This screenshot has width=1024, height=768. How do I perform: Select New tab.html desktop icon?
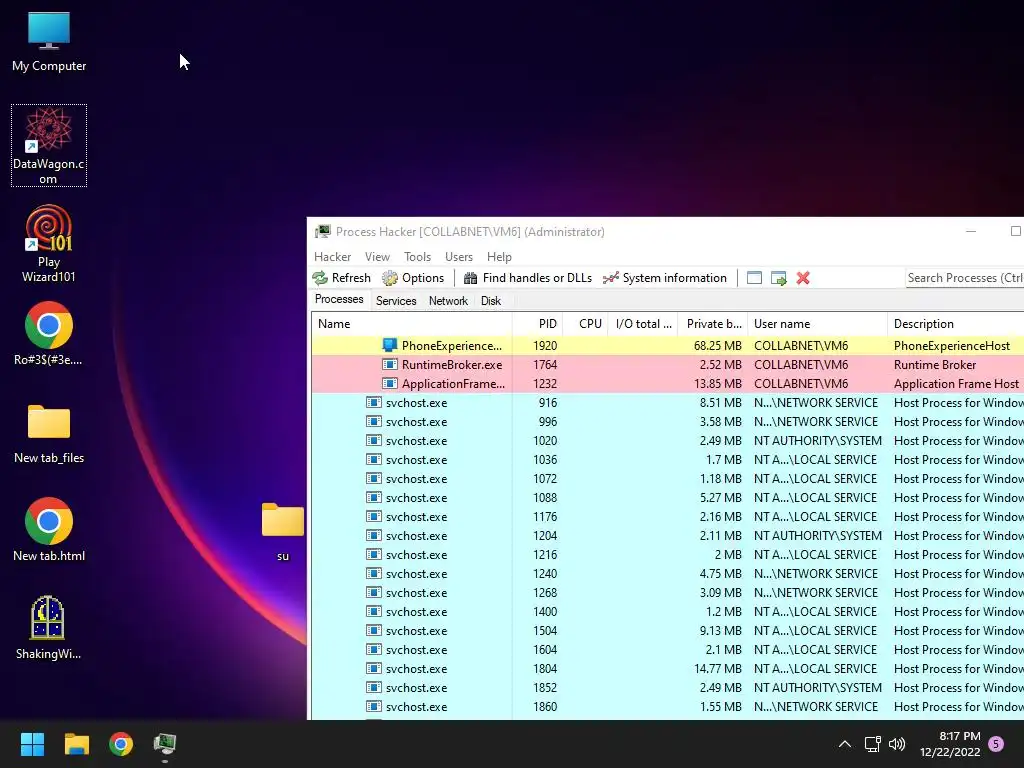(x=49, y=530)
